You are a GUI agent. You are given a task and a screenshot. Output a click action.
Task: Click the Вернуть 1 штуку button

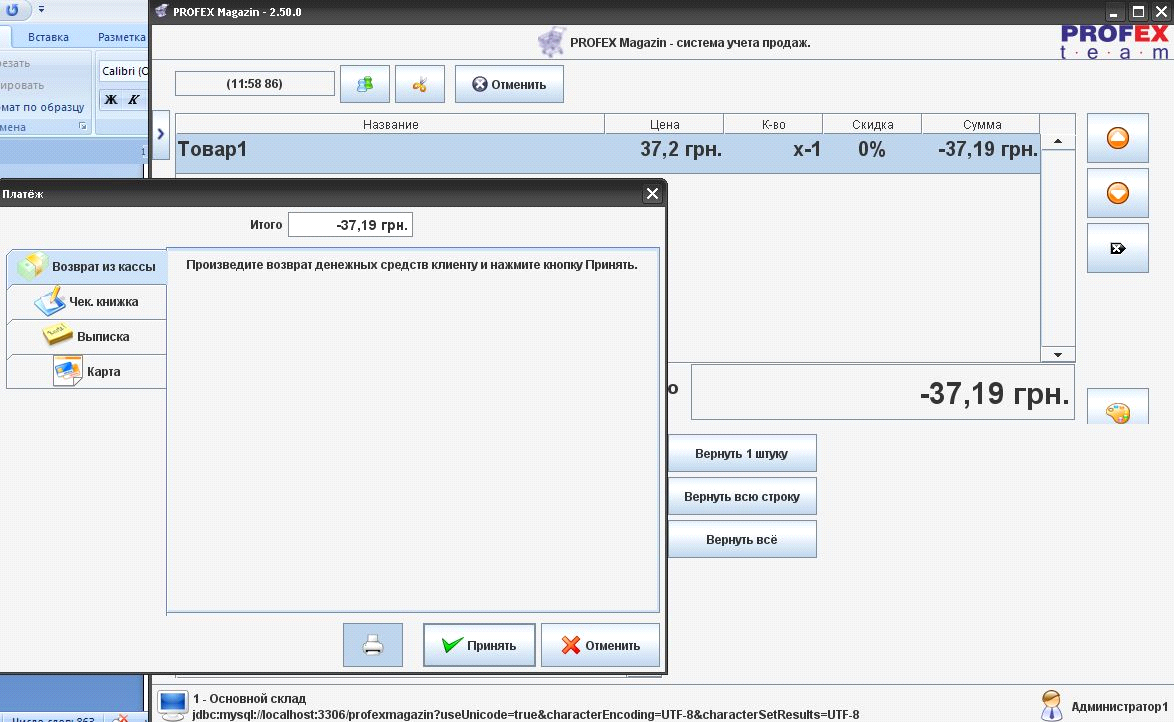[741, 453]
